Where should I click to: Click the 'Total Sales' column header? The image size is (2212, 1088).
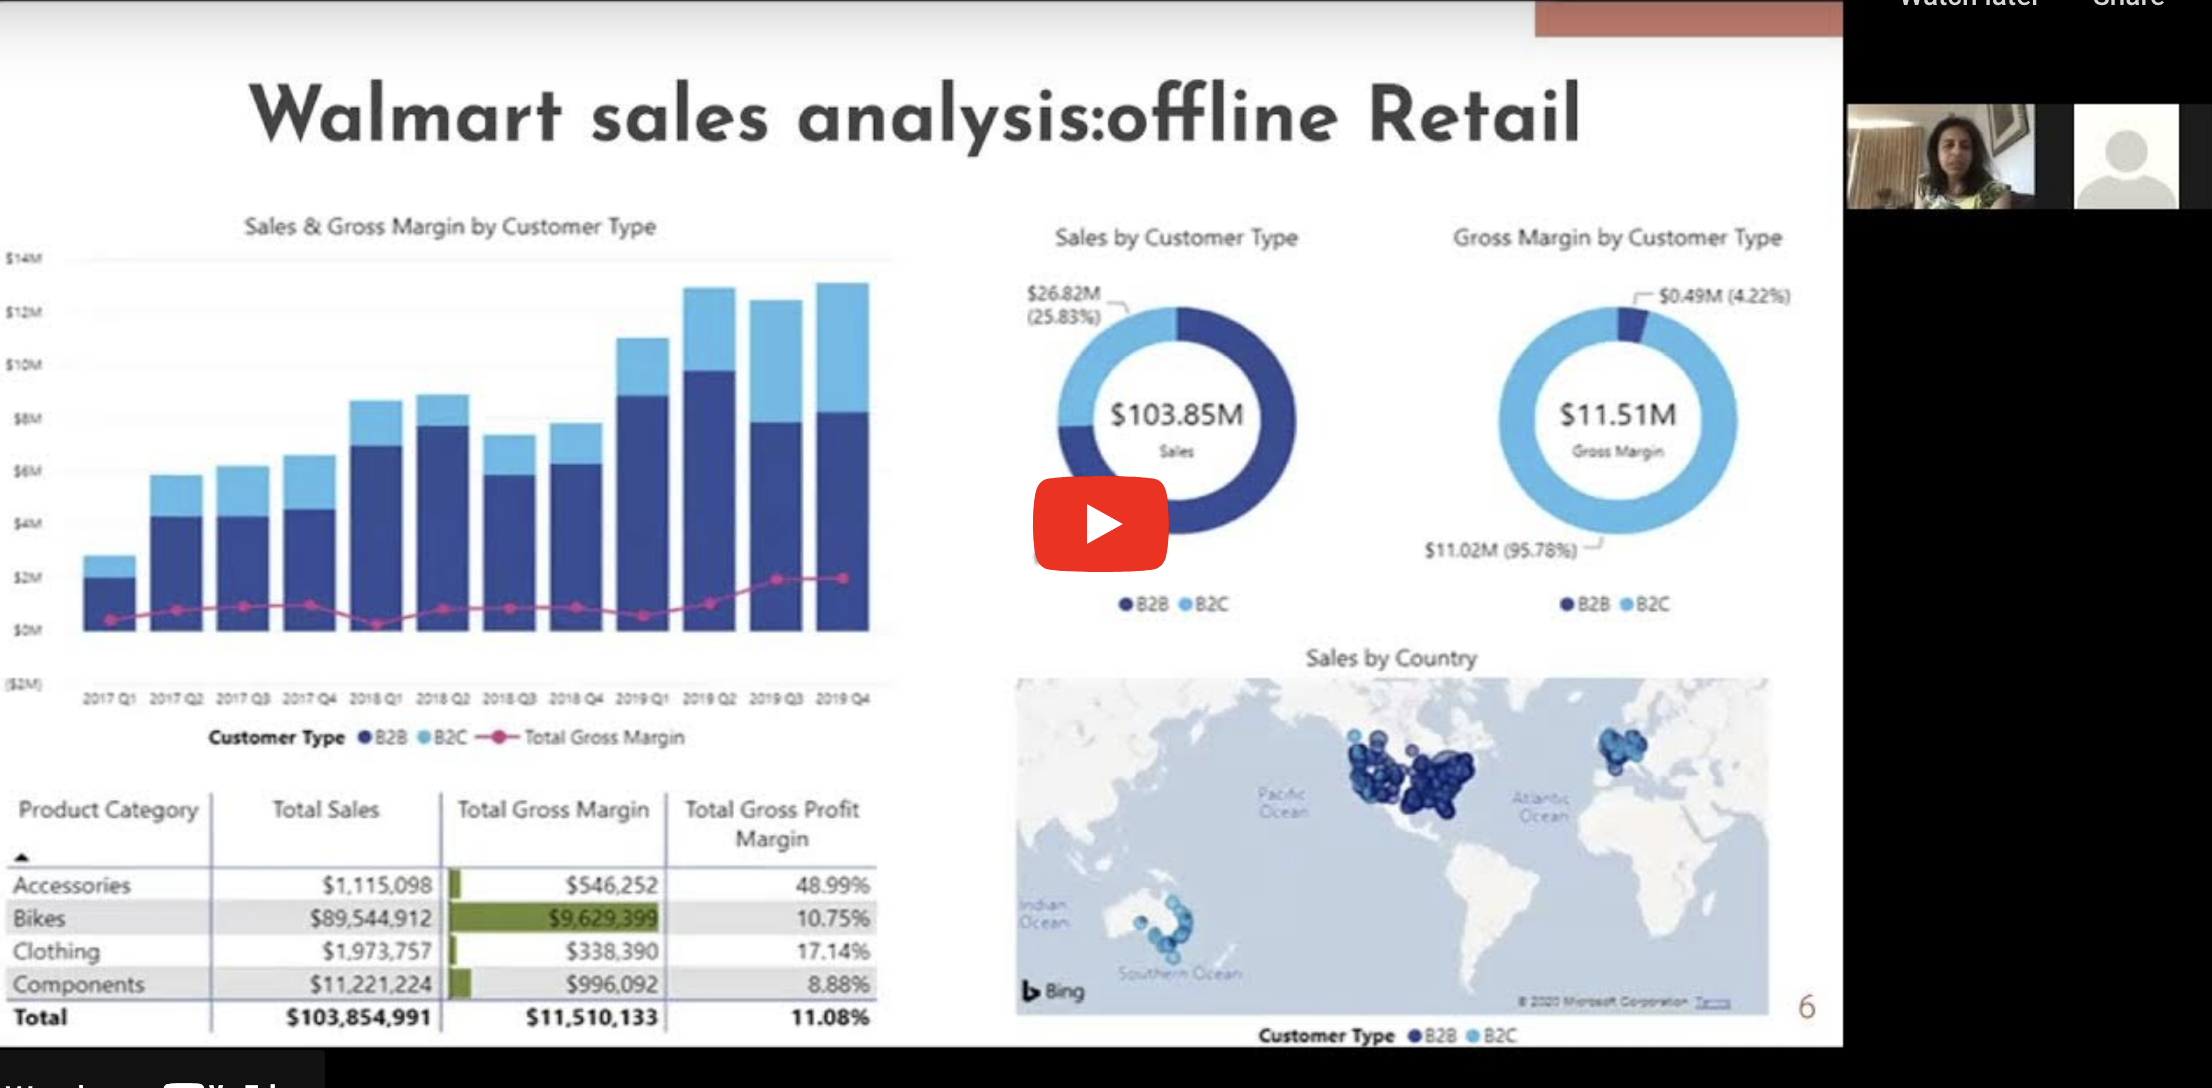[326, 810]
